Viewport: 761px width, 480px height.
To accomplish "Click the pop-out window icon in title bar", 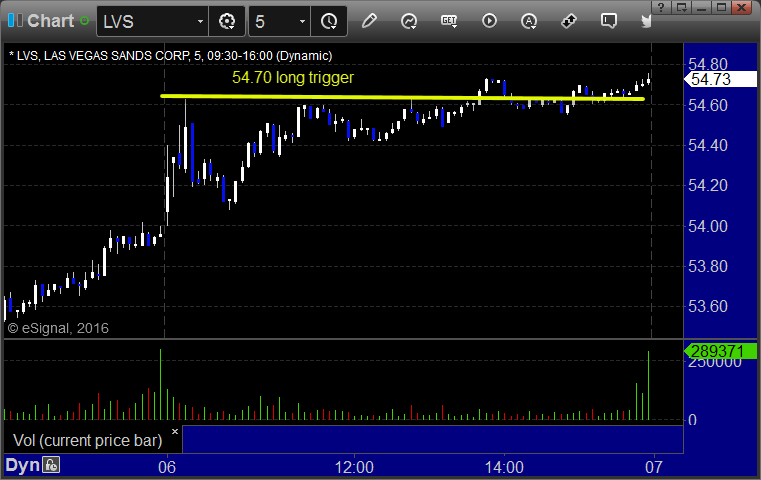I will coord(681,7).
